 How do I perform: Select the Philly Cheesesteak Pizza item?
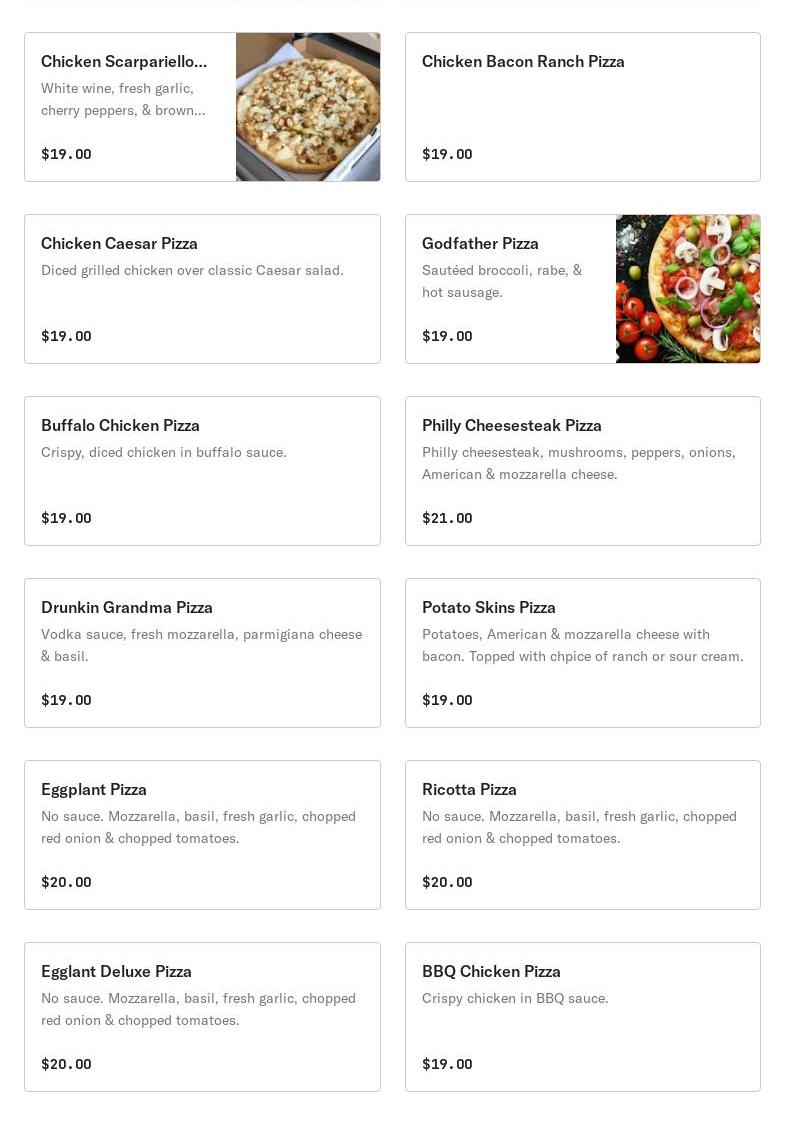(582, 471)
